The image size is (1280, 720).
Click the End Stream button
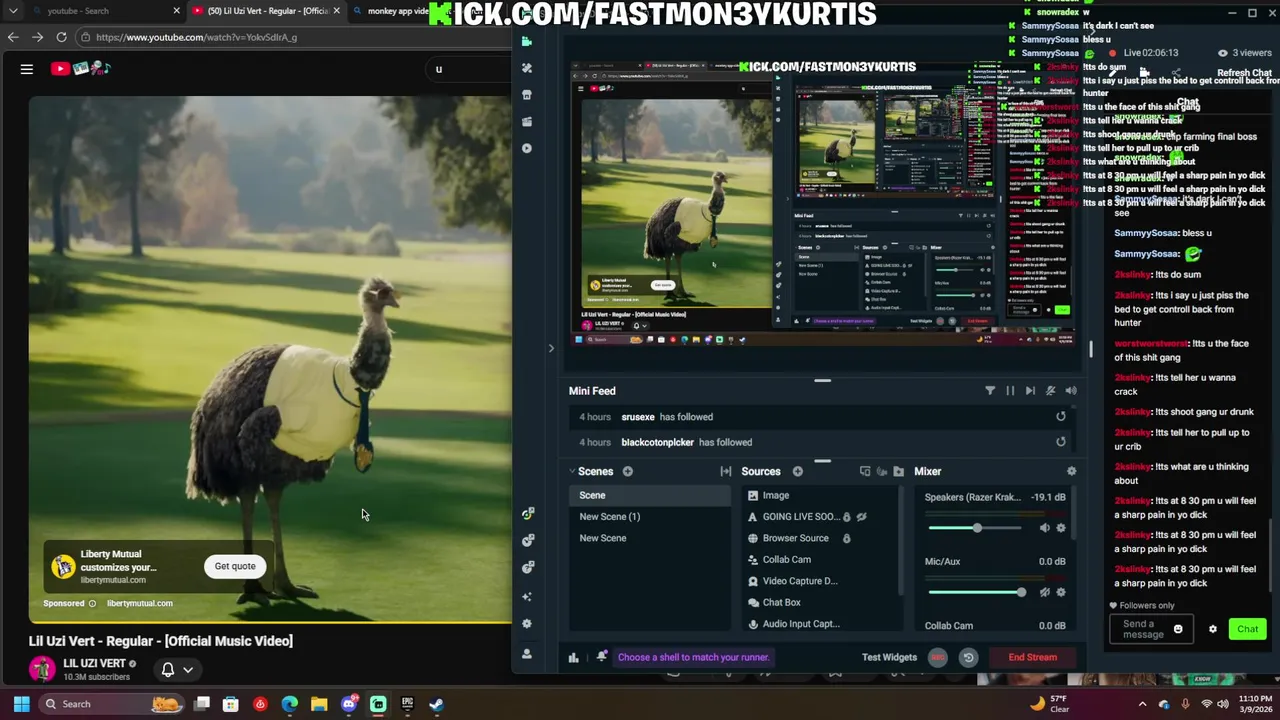[1032, 657]
